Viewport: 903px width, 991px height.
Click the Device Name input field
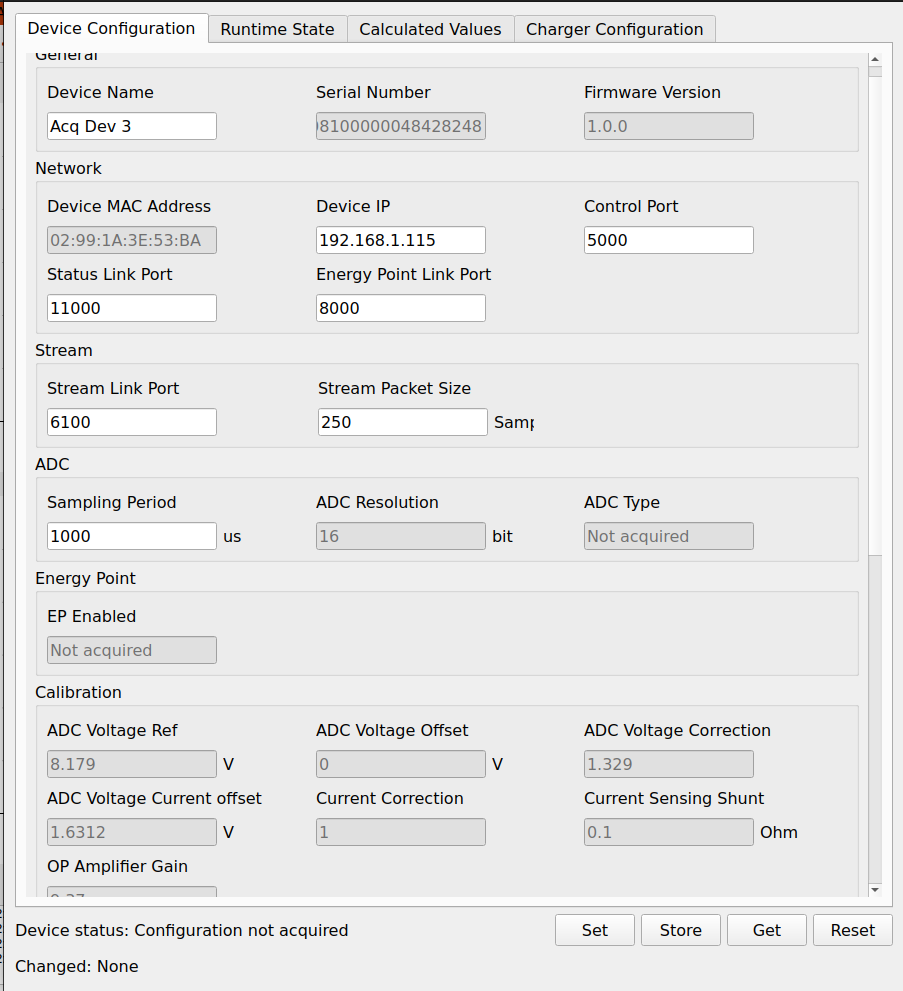pyautogui.click(x=132, y=126)
